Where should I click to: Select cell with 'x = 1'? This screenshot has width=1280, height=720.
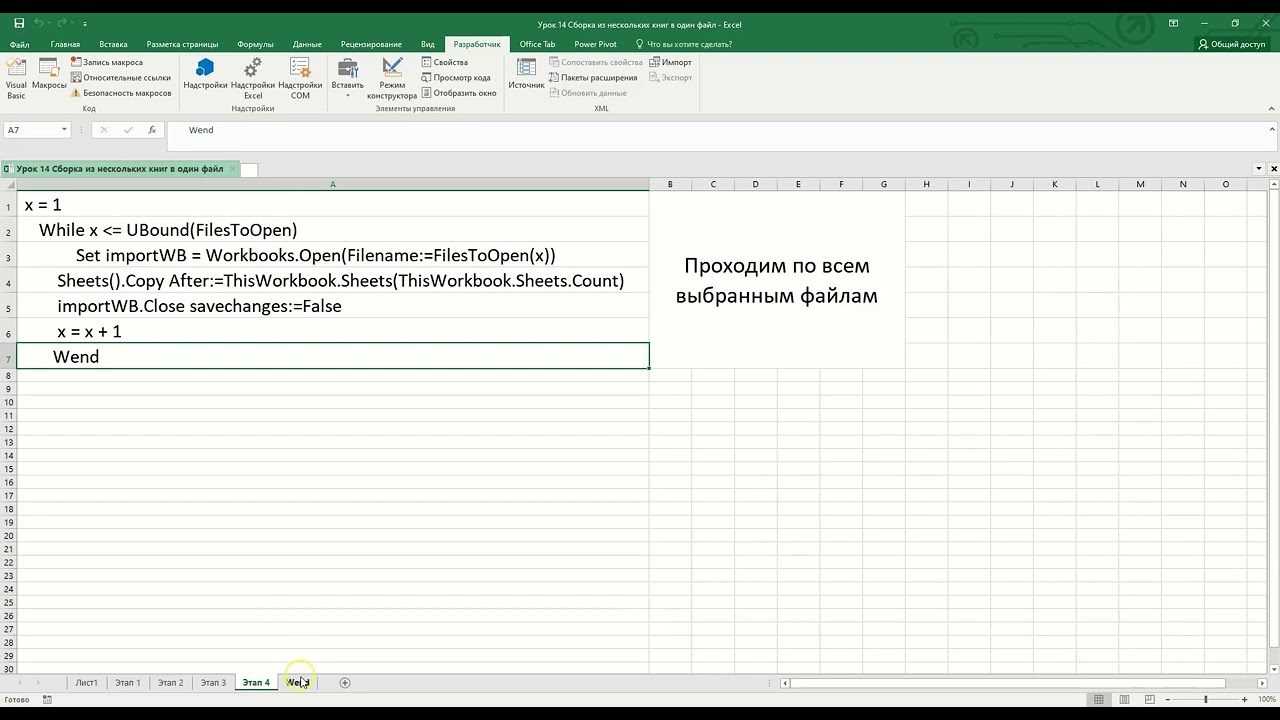tap(333, 205)
